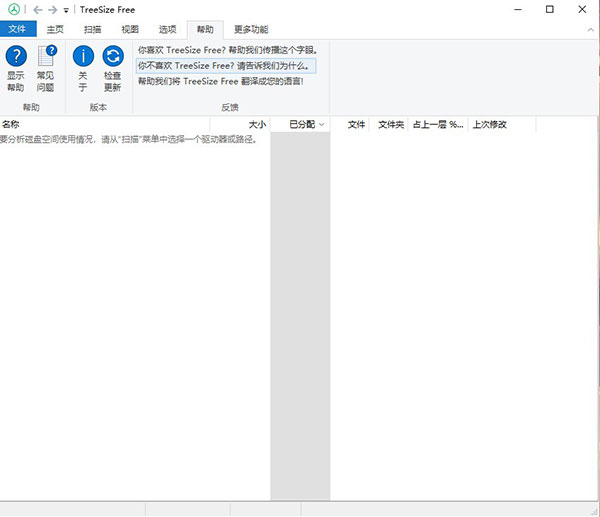Open the quick access toolbar dropdown
The width and height of the screenshot is (600, 517).
pos(66,10)
